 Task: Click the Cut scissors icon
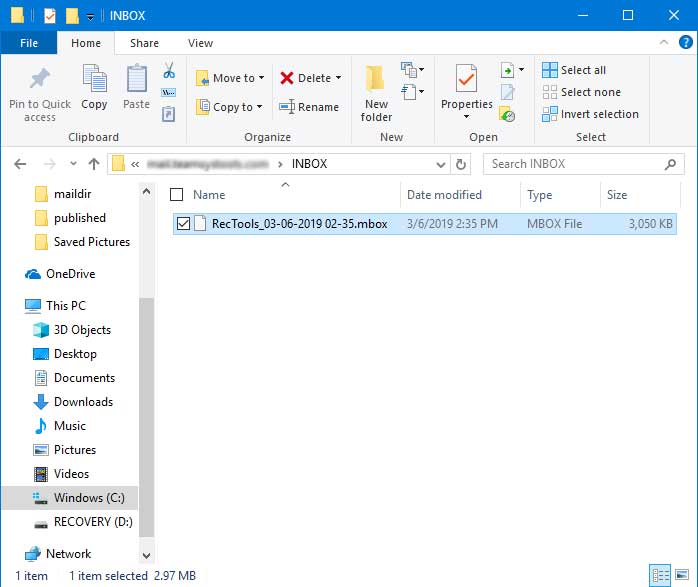168,71
